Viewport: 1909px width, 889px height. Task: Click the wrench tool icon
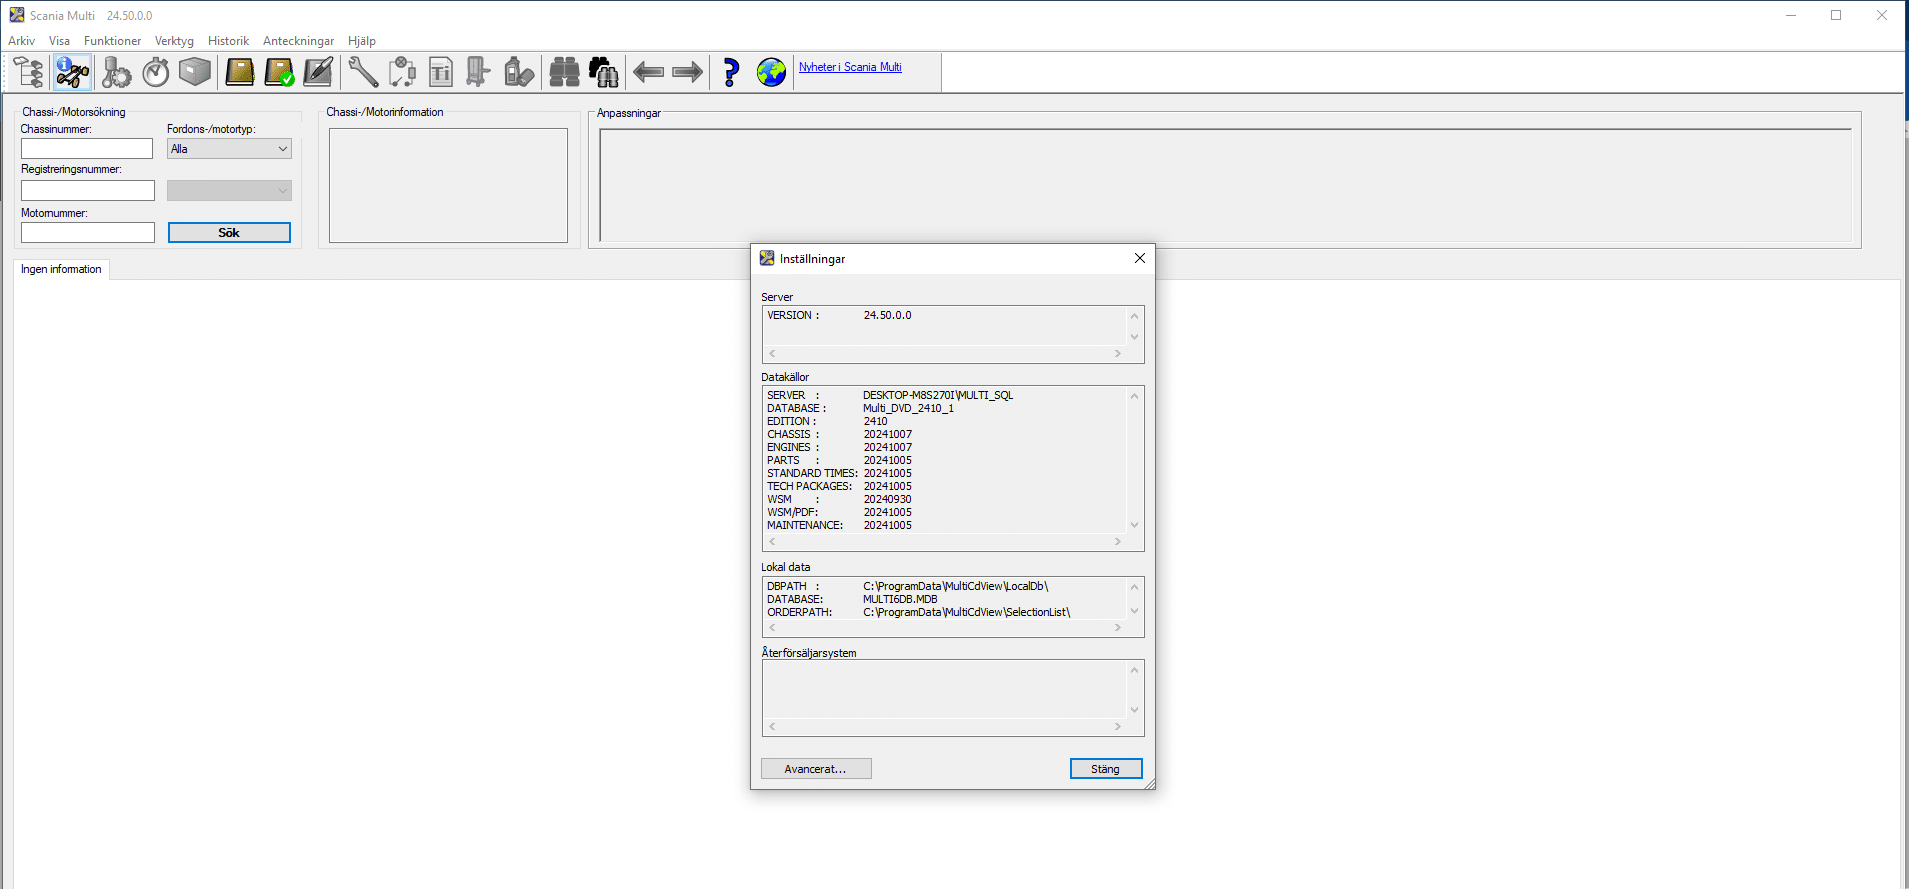(362, 72)
